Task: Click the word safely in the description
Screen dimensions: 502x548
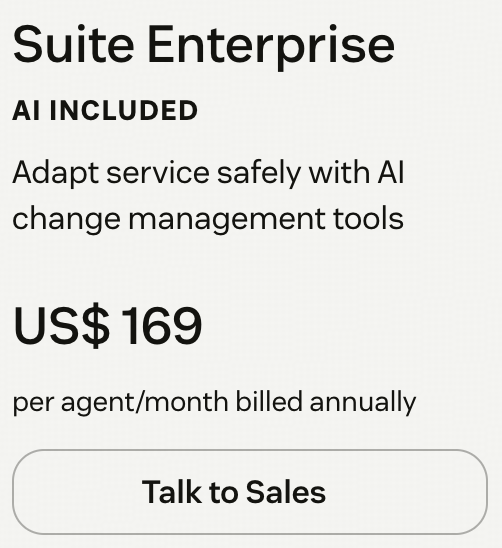Action: click(259, 173)
